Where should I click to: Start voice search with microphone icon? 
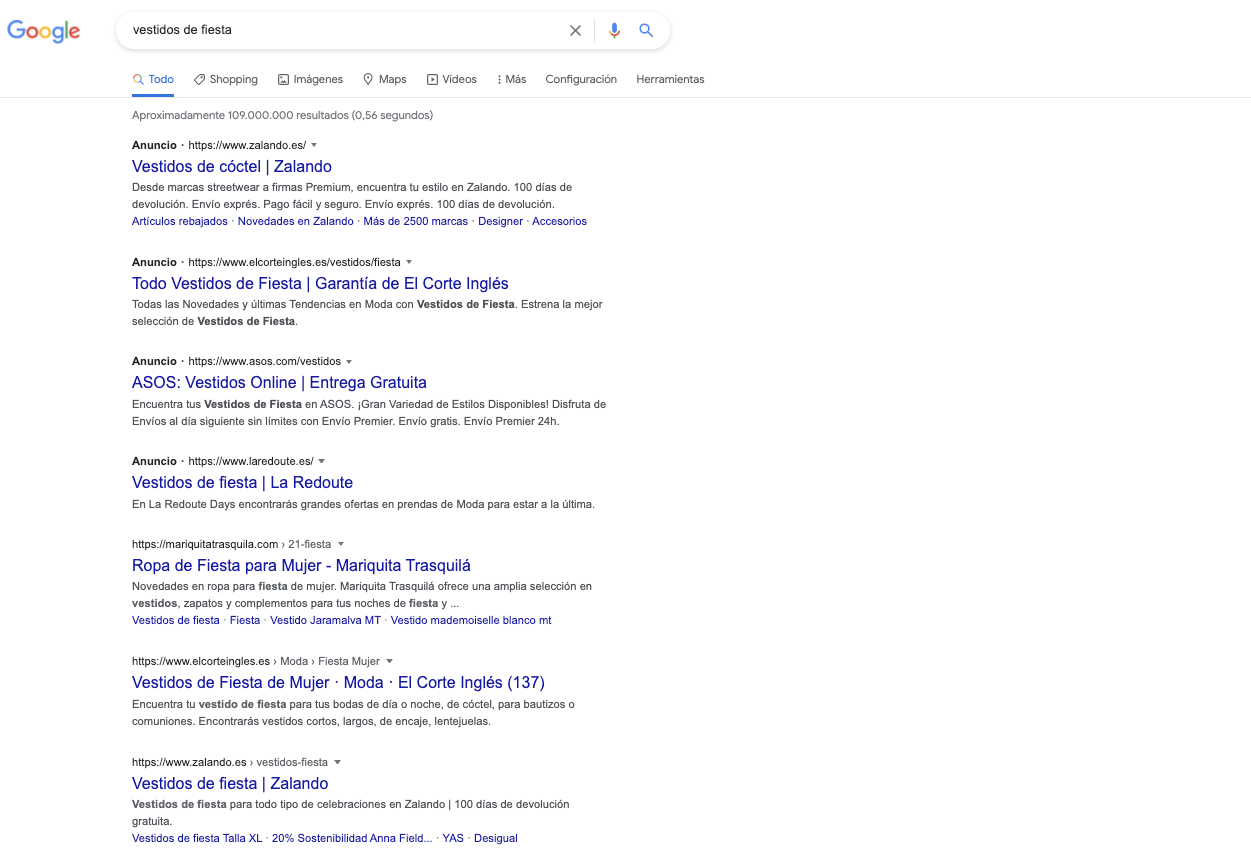click(x=614, y=30)
